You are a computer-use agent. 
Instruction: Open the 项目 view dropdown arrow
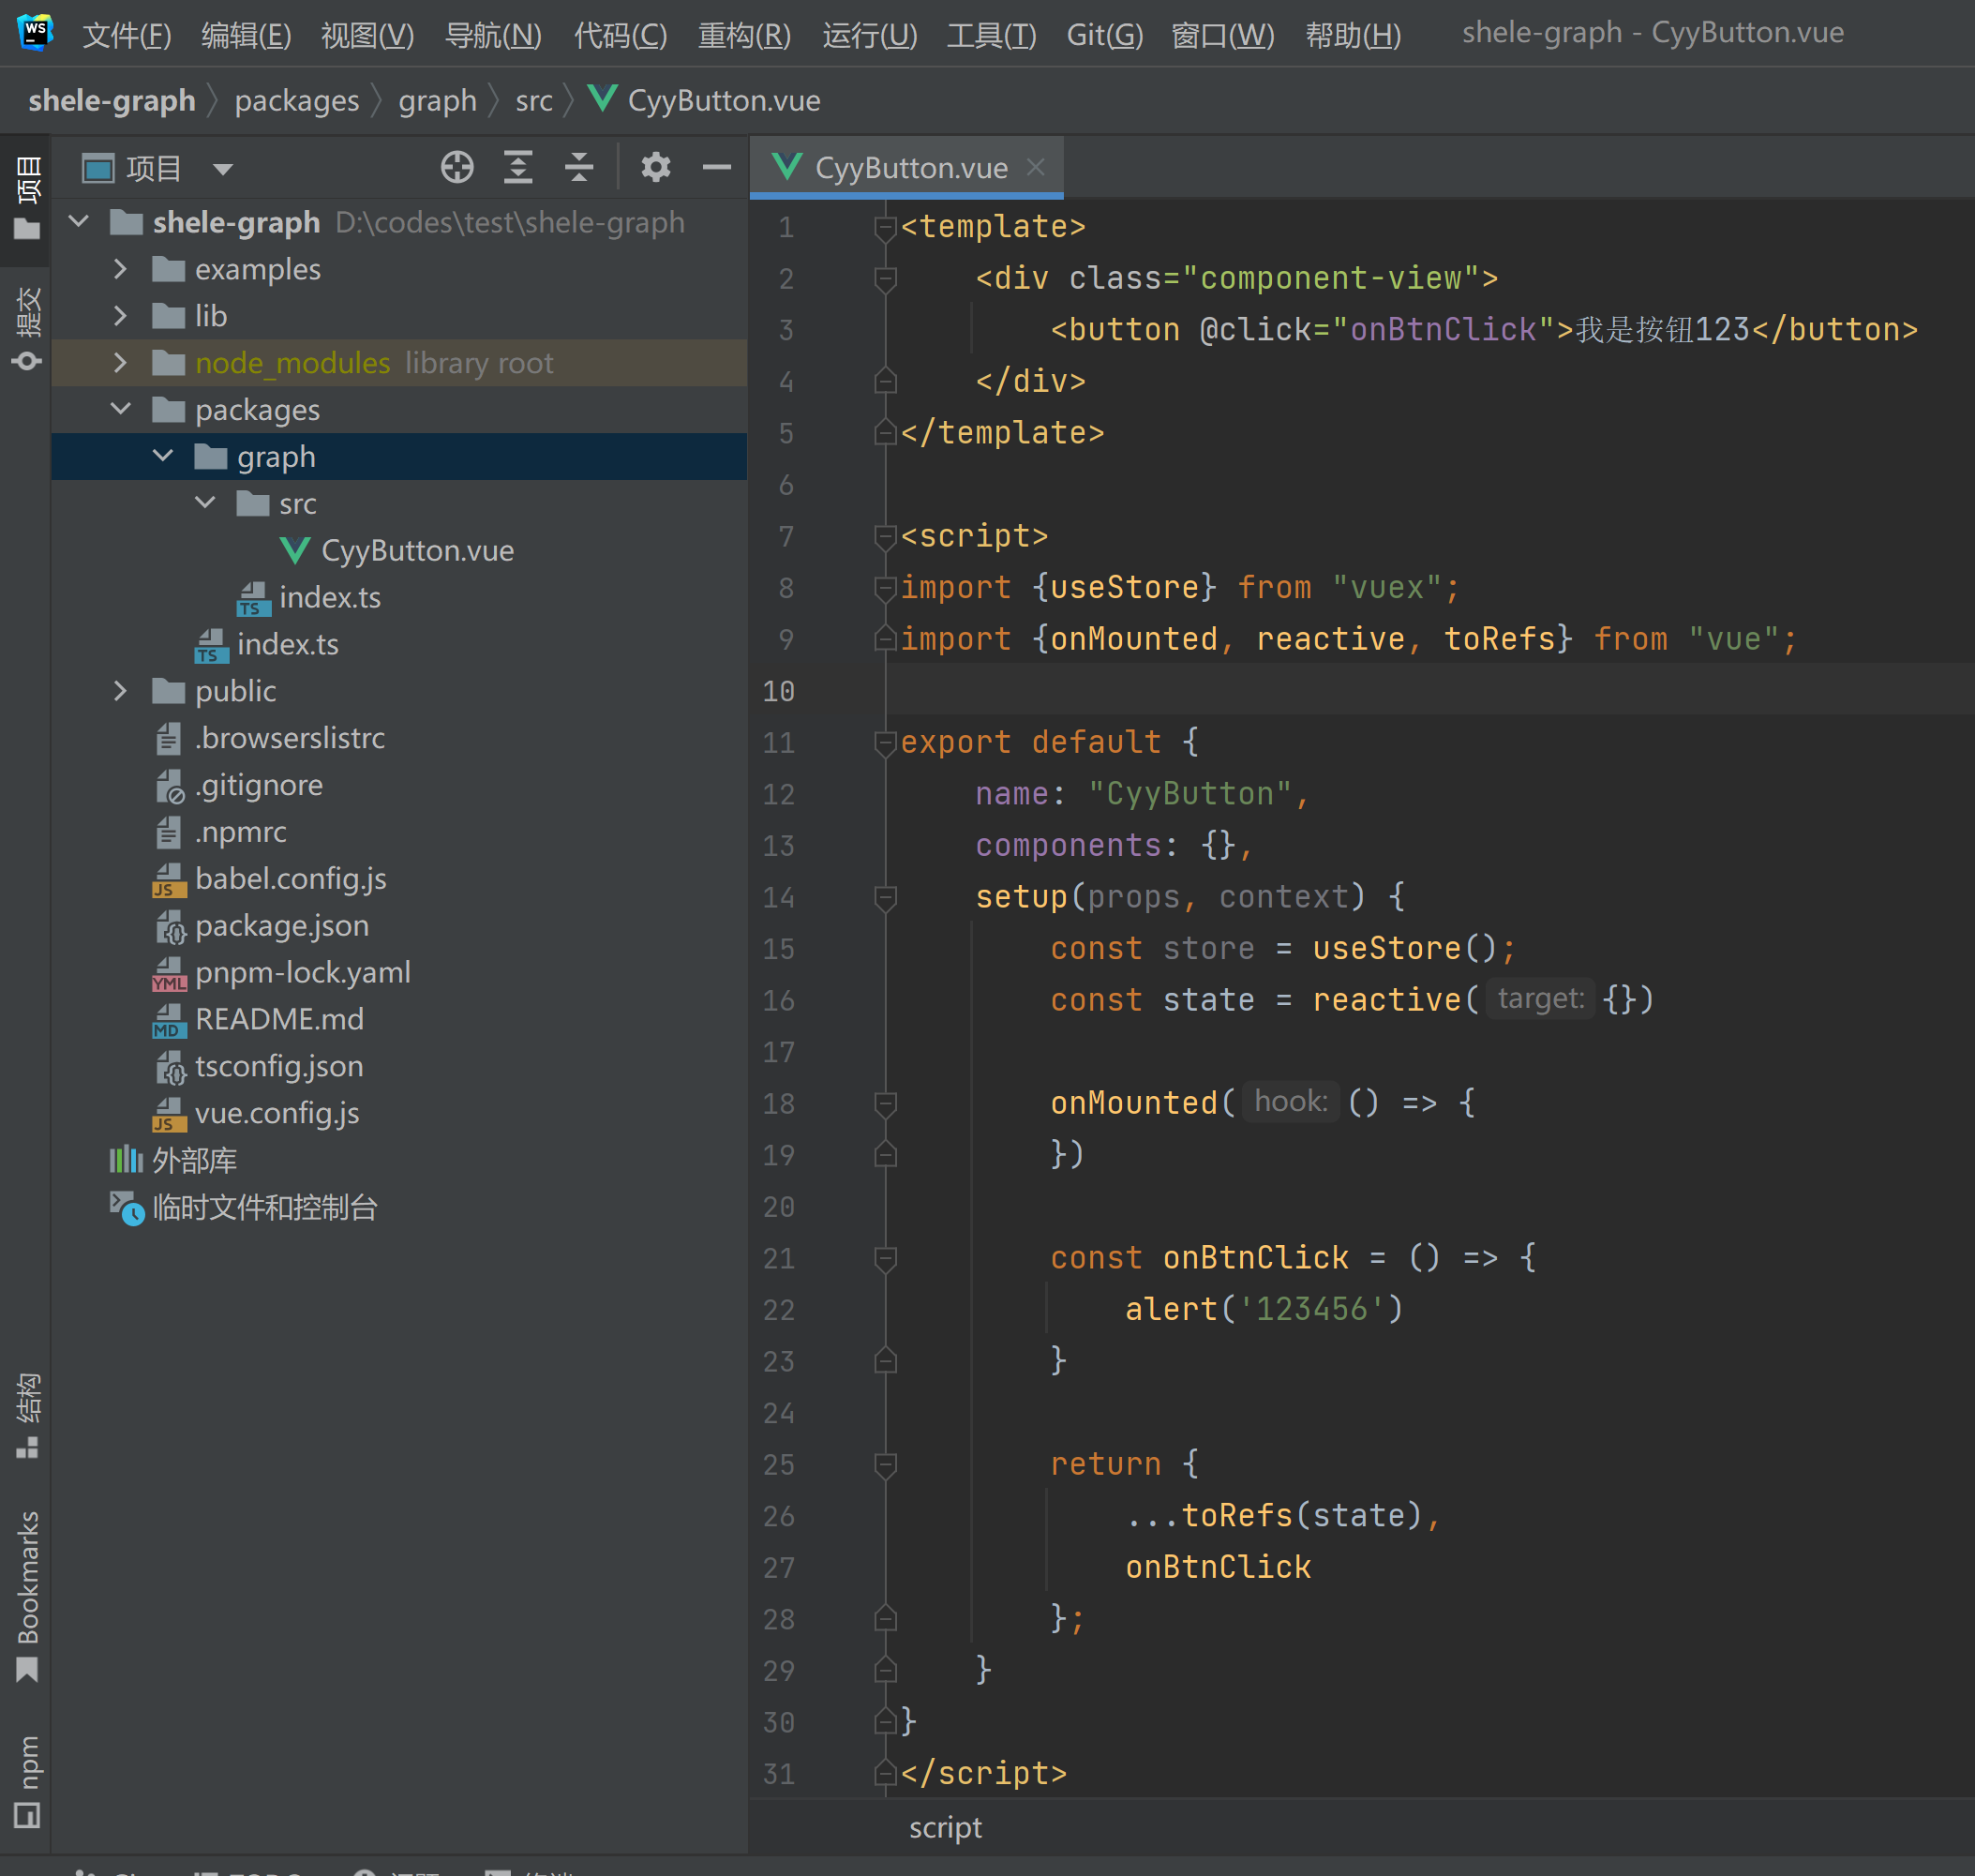(x=222, y=169)
